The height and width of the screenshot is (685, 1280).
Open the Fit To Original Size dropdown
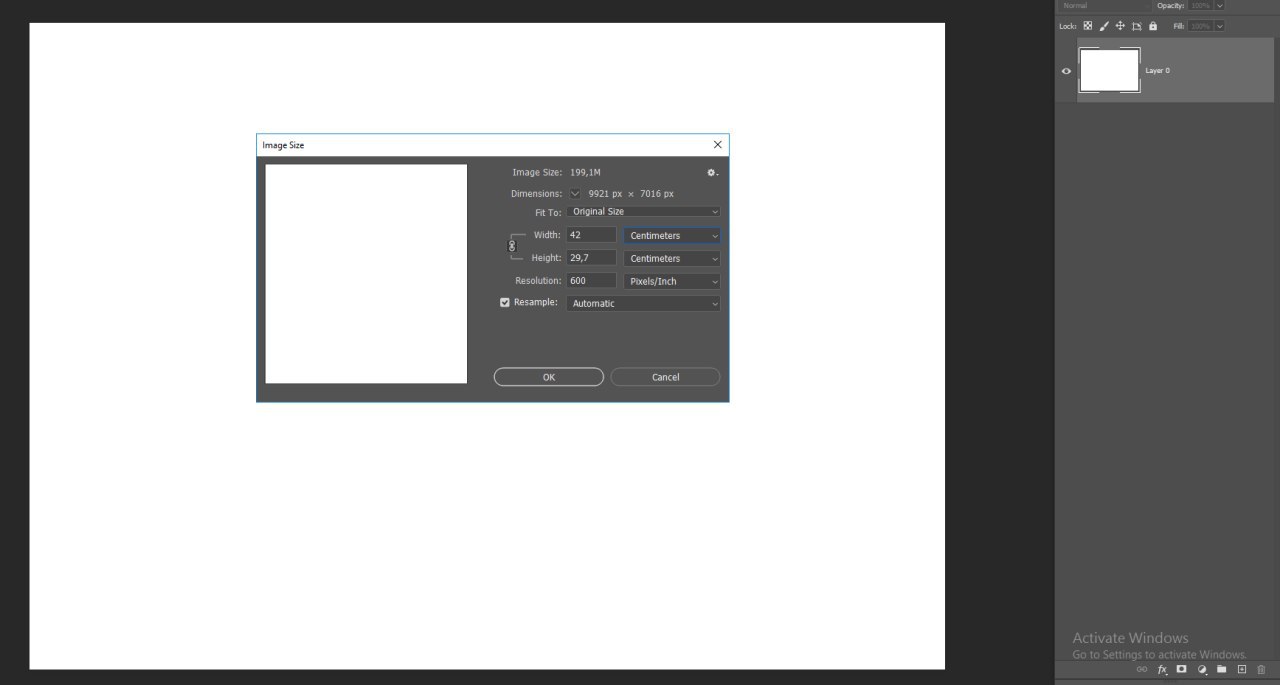pos(643,212)
